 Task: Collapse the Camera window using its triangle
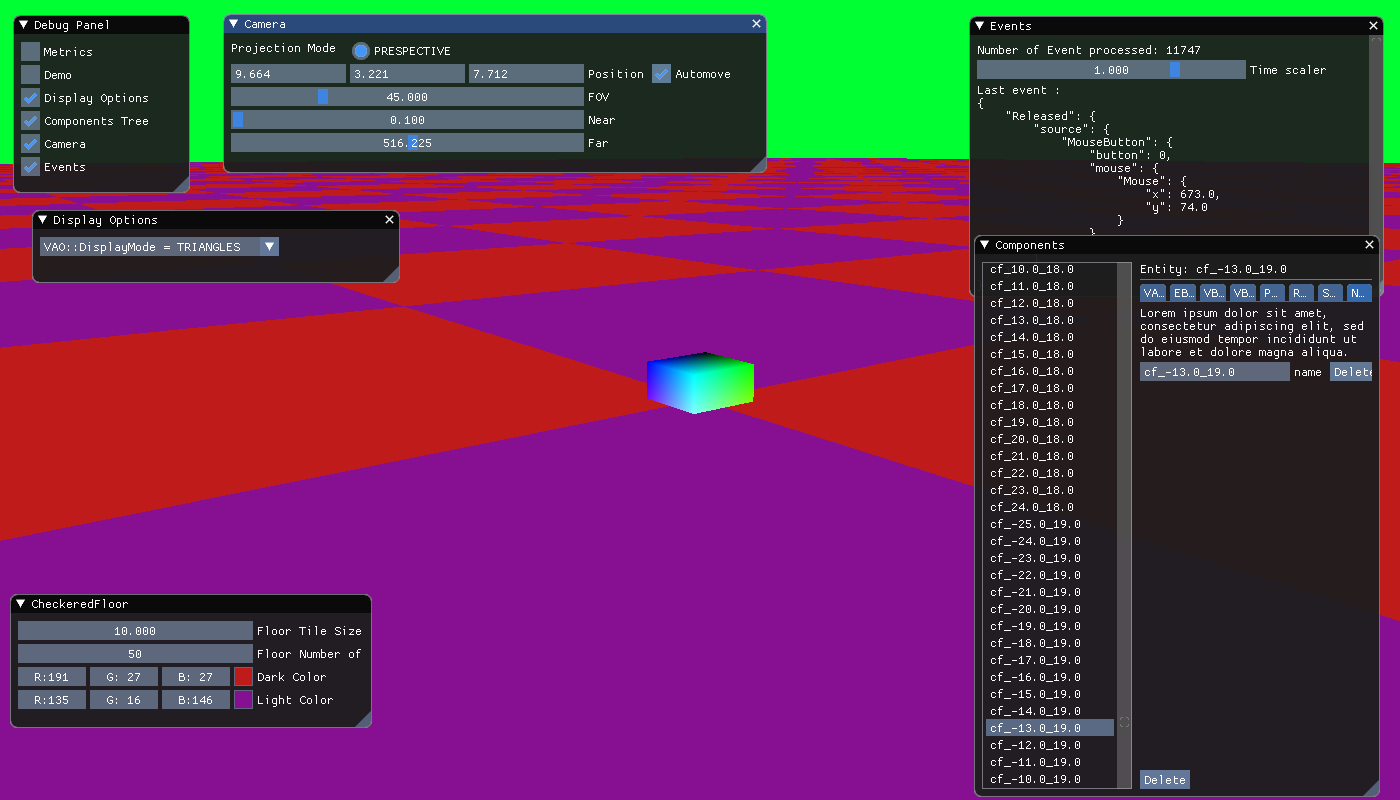(234, 24)
